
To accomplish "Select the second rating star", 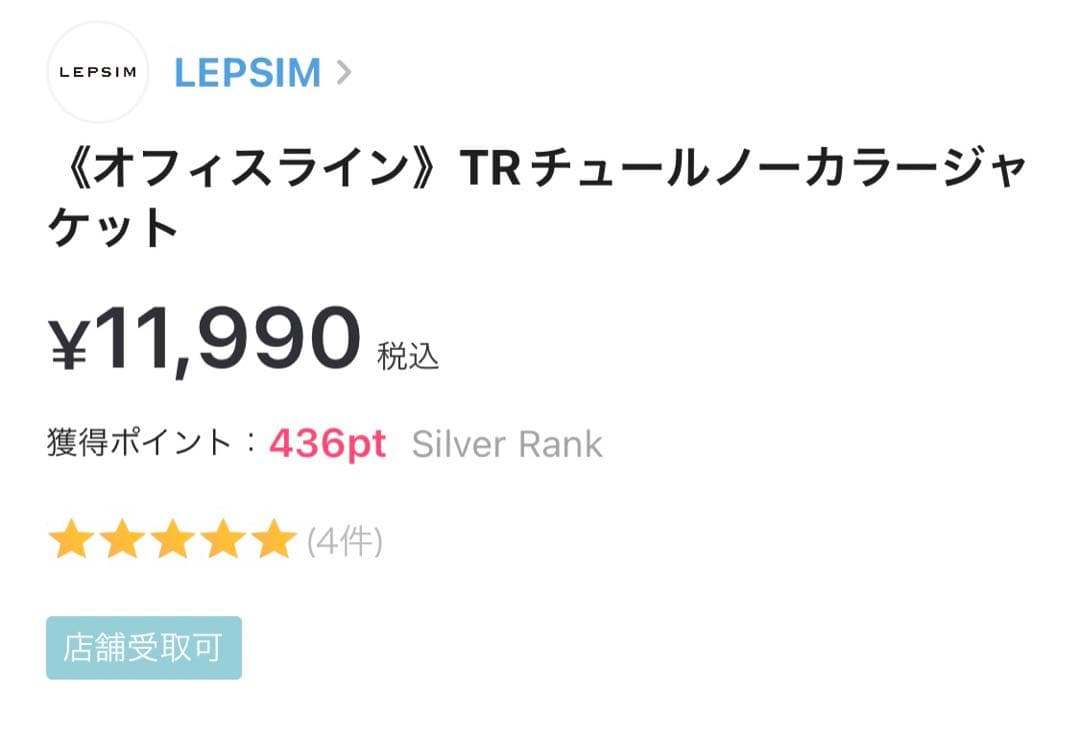I will pyautogui.click(x=123, y=540).
